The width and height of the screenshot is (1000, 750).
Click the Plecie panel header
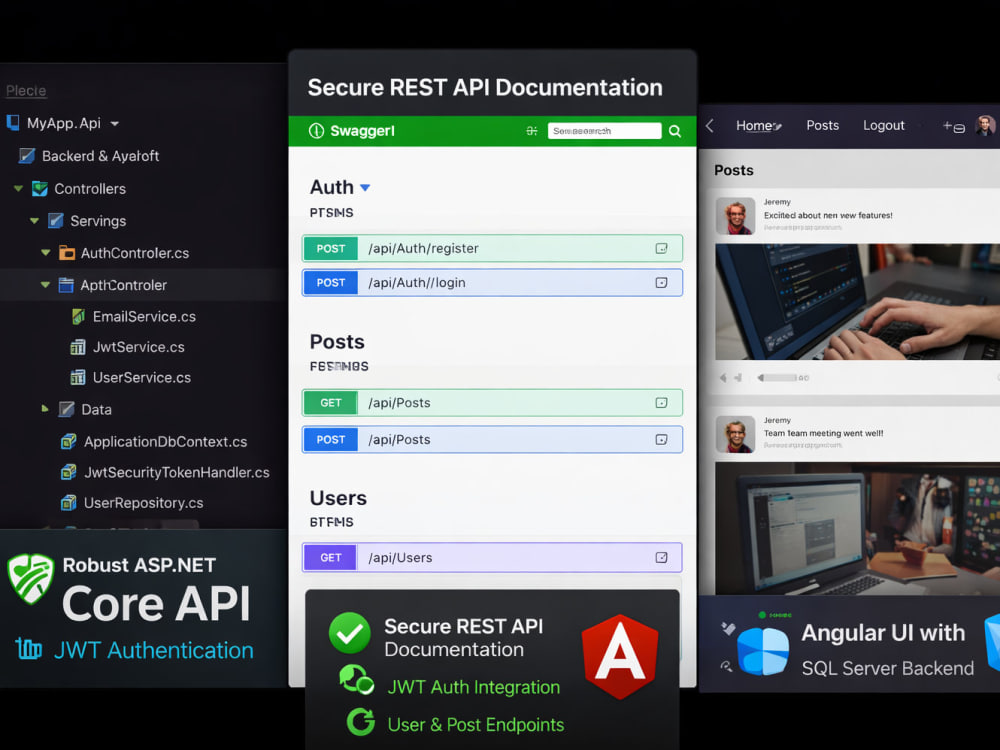click(x=26, y=91)
